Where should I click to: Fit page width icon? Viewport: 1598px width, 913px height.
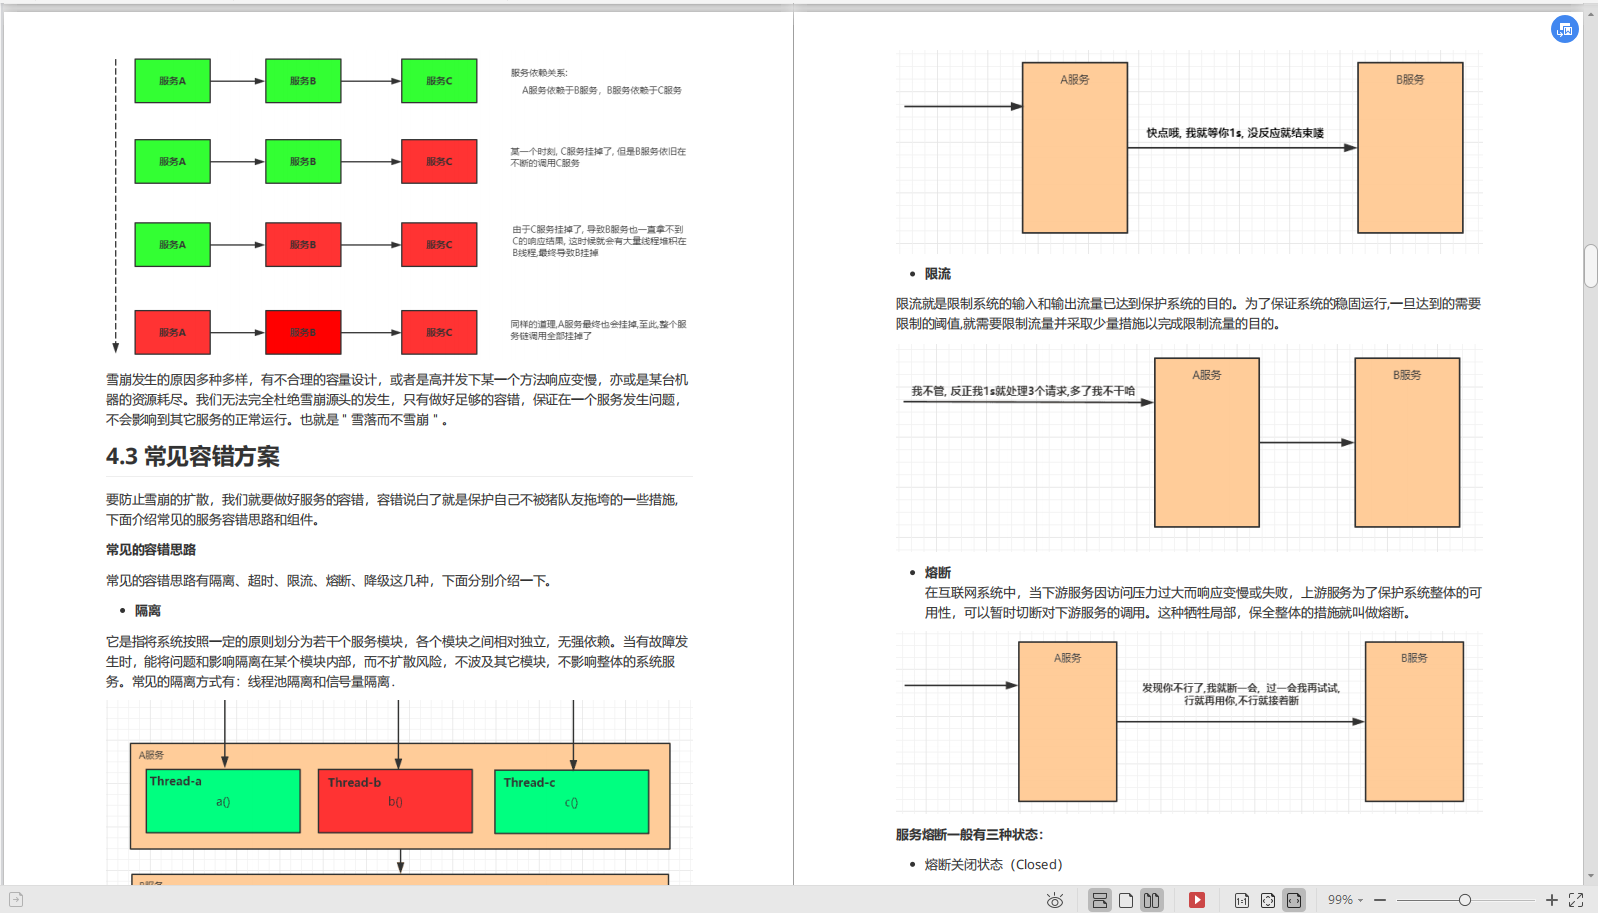[1294, 900]
